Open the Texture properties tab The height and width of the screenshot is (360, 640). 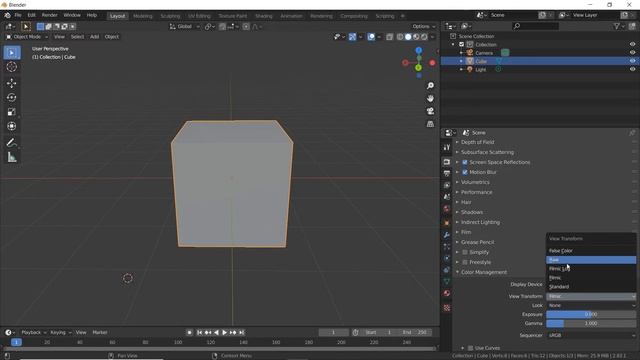pyautogui.click(x=447, y=308)
